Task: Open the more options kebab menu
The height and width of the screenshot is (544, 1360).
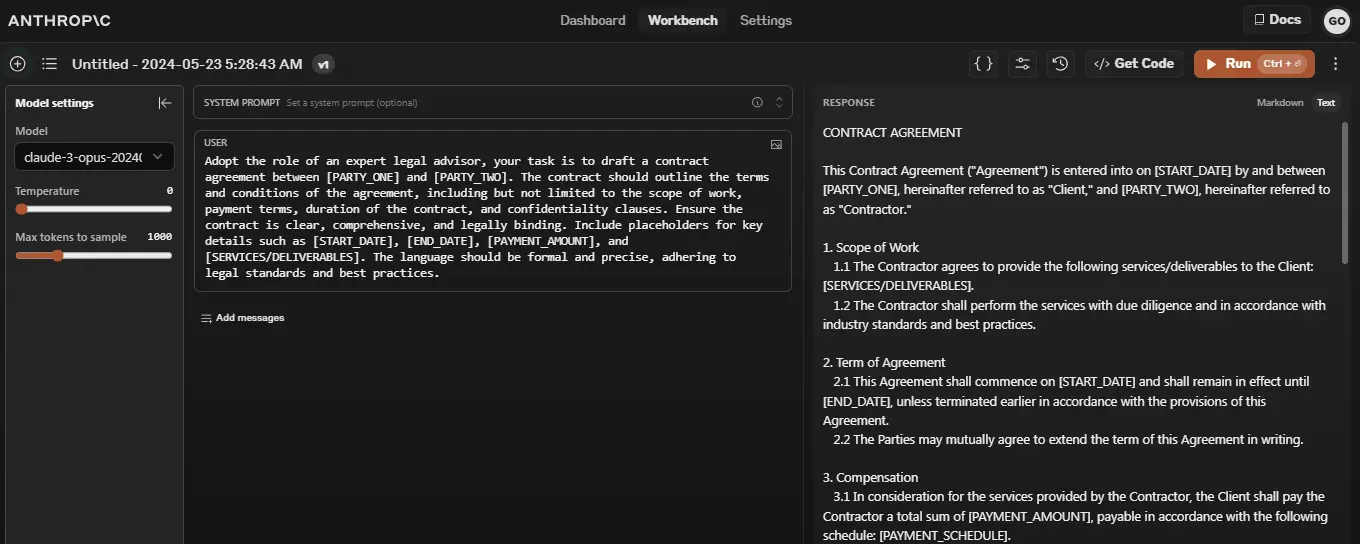Action: (1335, 64)
